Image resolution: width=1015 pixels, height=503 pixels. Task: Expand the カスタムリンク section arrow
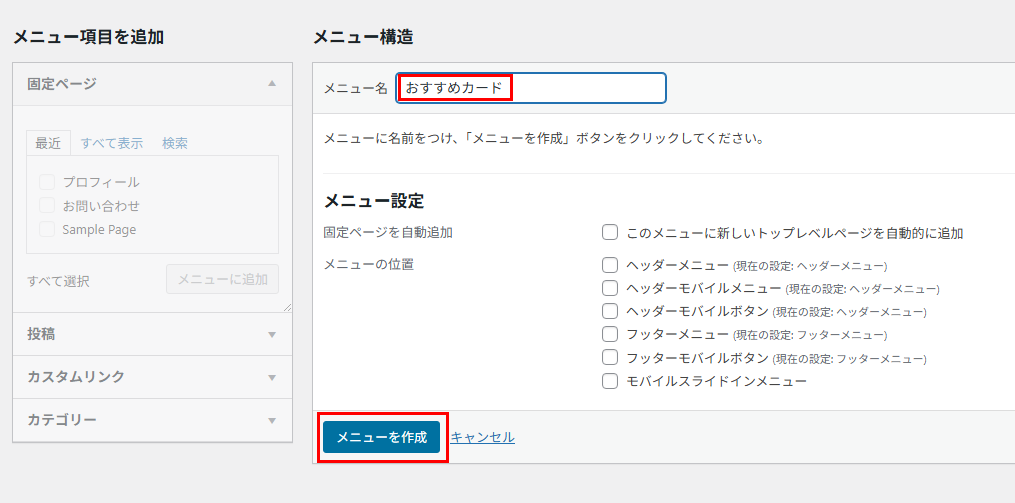[x=272, y=377]
